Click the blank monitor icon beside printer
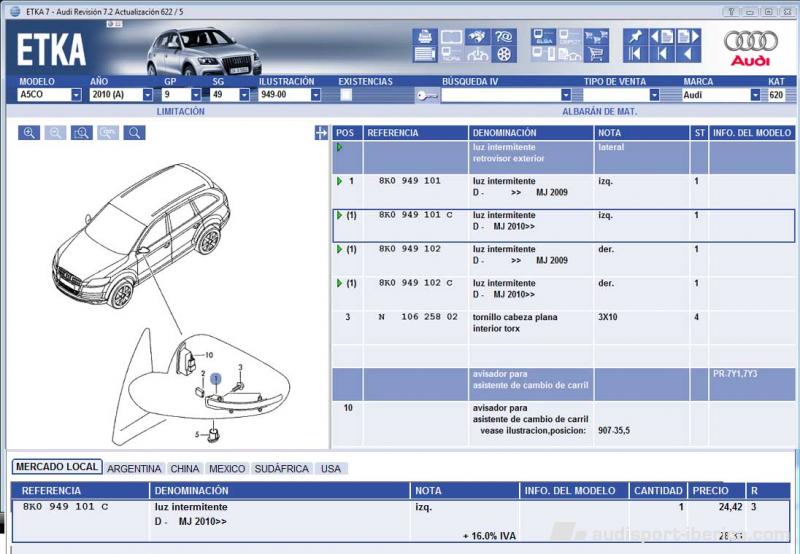 pyautogui.click(x=451, y=37)
